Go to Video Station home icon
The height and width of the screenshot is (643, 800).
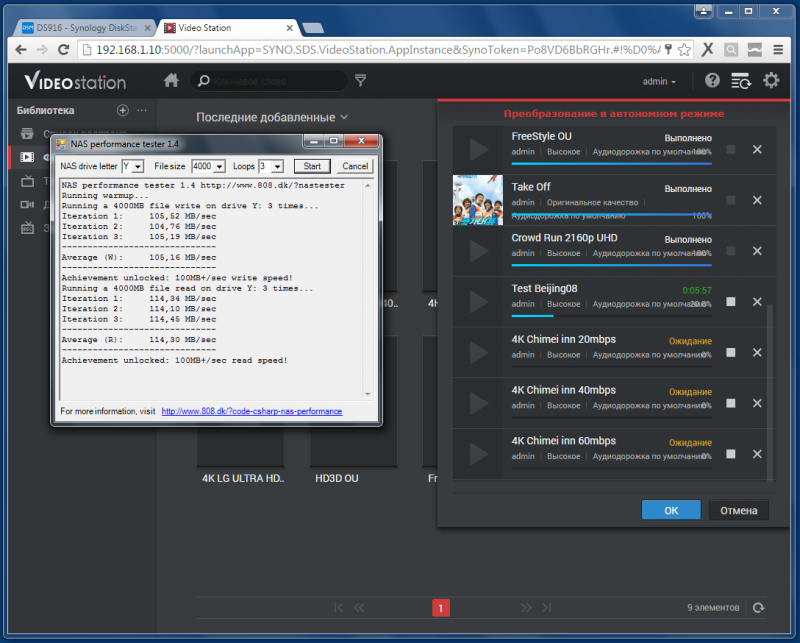pos(171,81)
